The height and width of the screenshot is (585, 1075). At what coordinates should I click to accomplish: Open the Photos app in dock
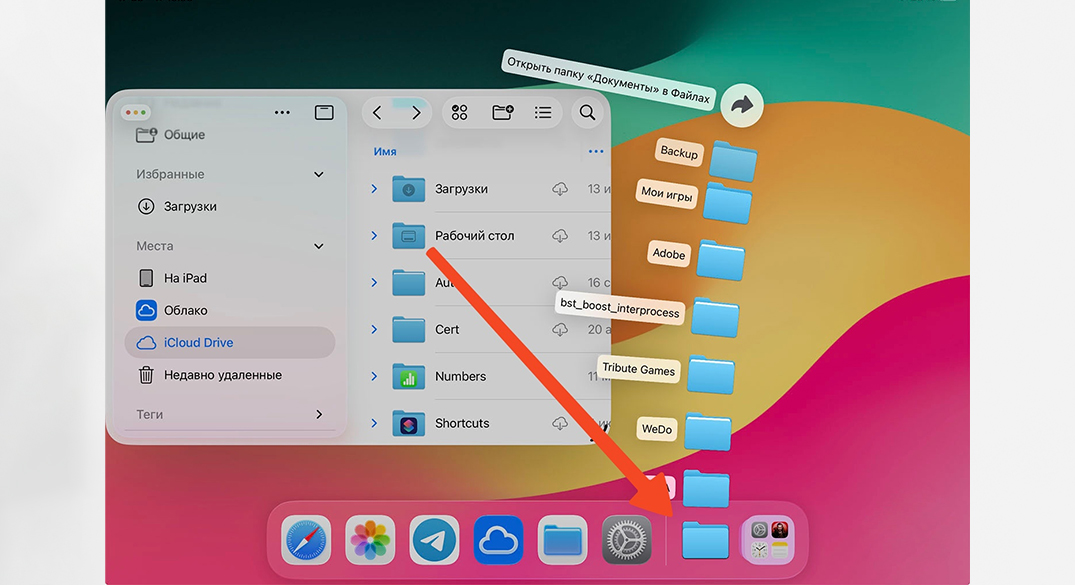370,541
